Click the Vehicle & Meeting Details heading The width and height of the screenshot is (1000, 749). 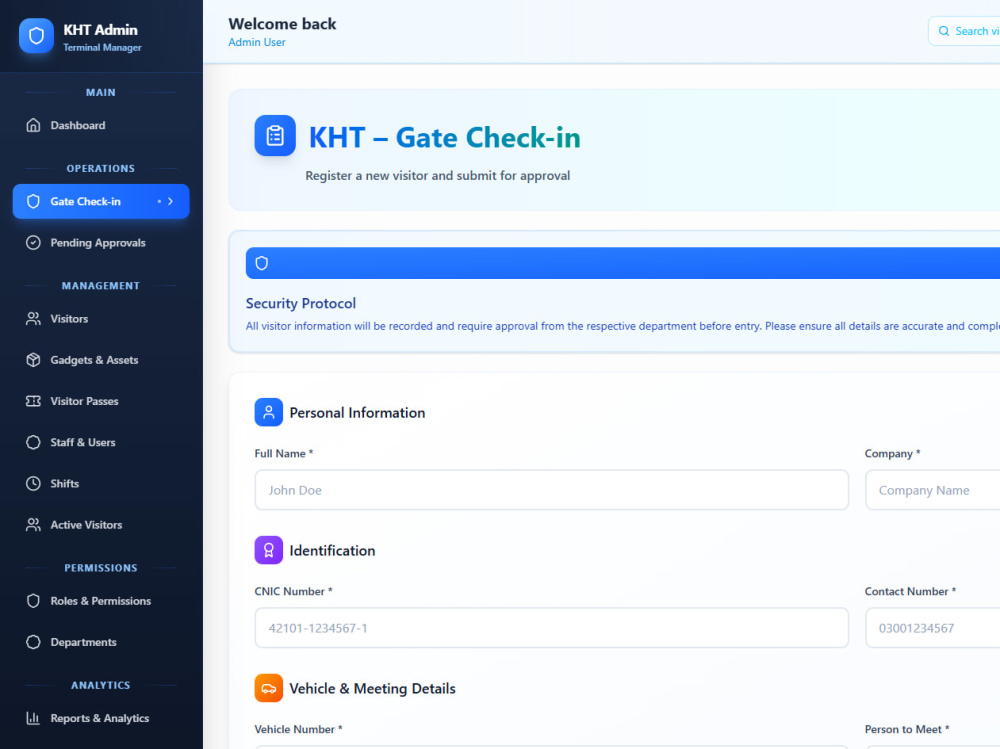[372, 688]
